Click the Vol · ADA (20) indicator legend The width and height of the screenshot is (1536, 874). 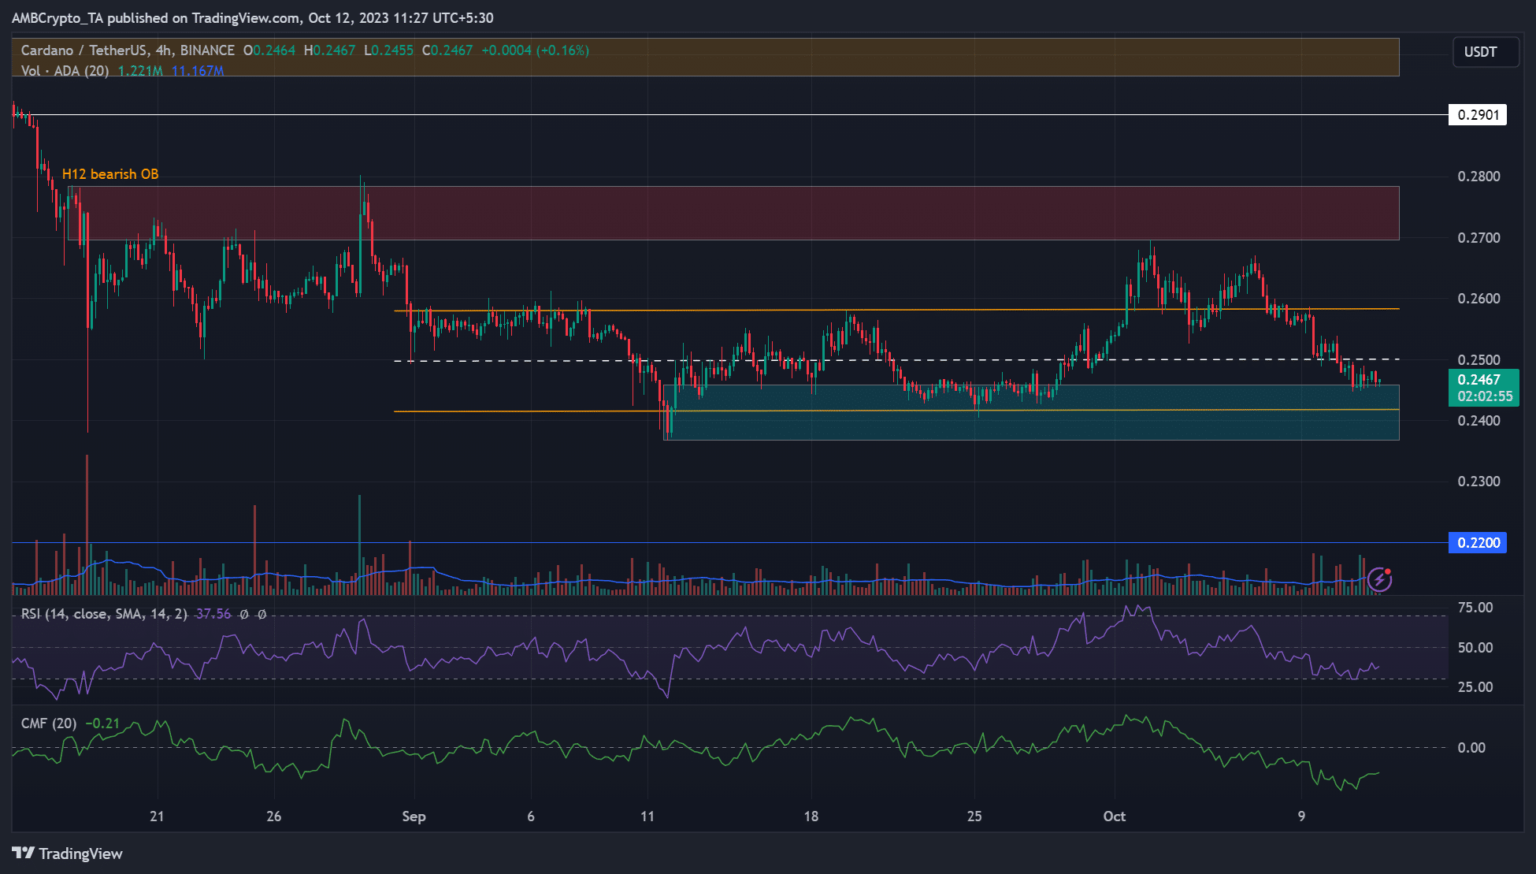pyautogui.click(x=65, y=71)
